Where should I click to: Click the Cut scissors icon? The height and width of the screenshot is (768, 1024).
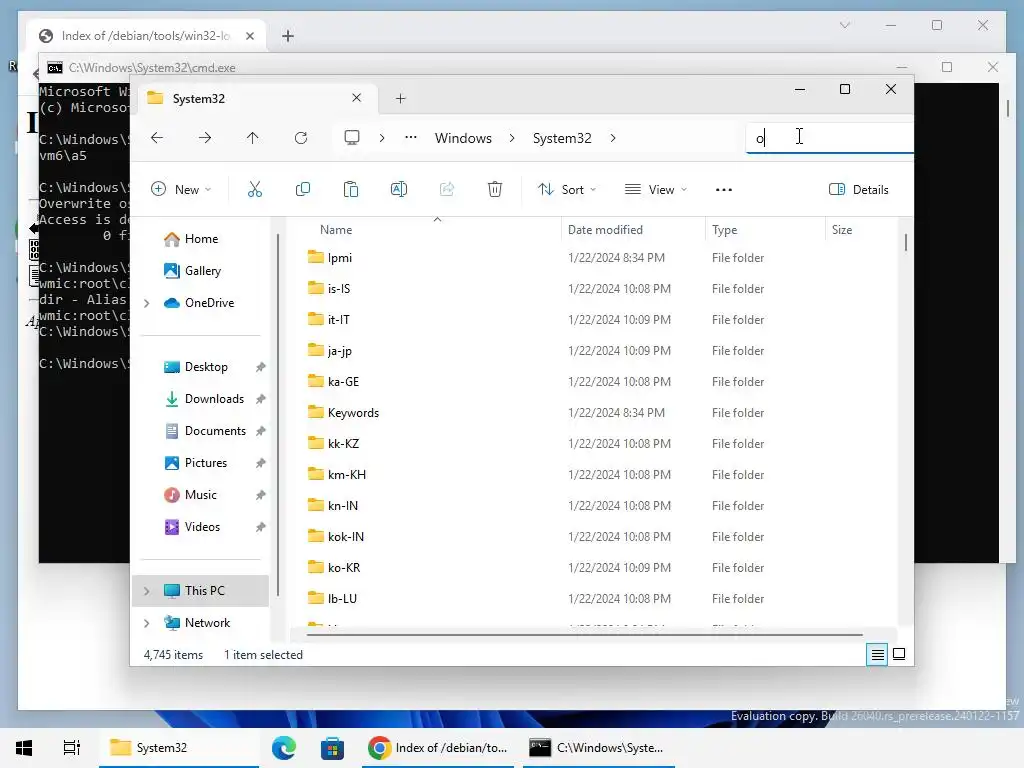[255, 189]
